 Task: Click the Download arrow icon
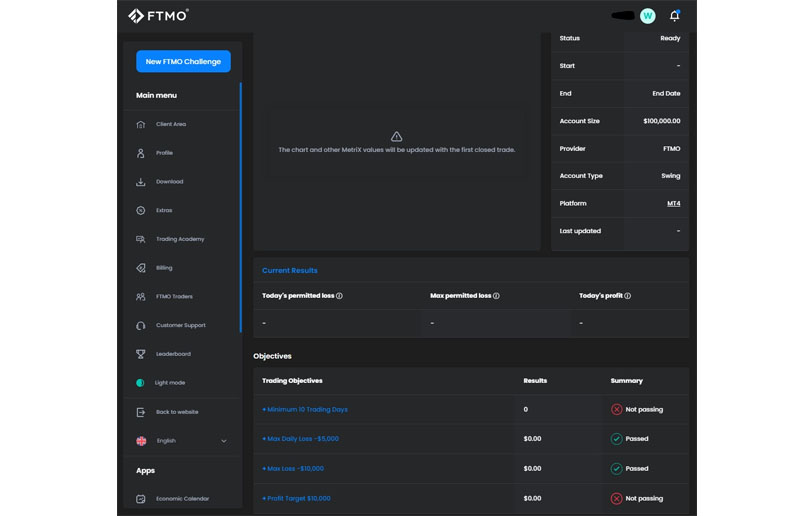[x=141, y=182]
